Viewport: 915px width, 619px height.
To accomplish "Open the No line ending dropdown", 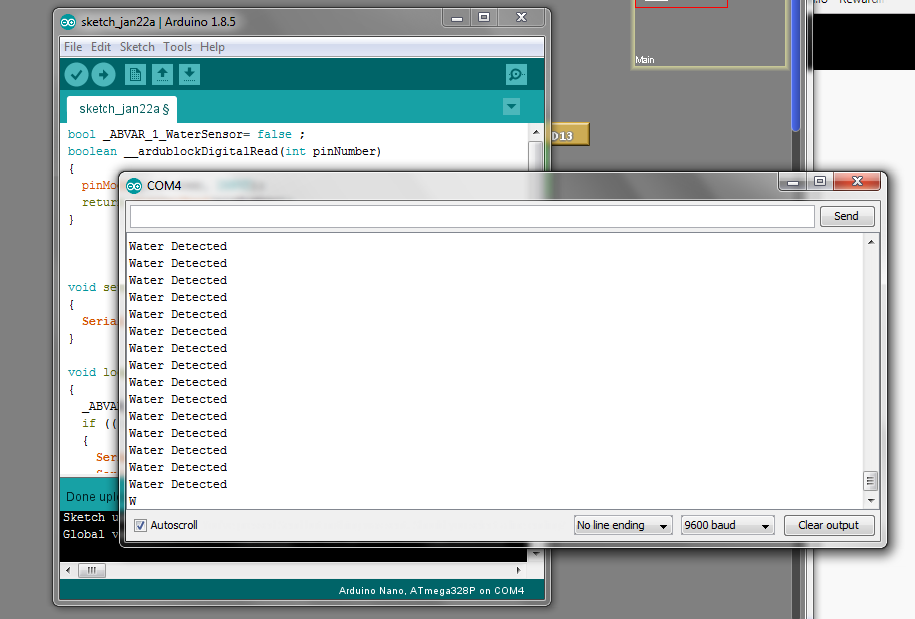I will click(623, 525).
